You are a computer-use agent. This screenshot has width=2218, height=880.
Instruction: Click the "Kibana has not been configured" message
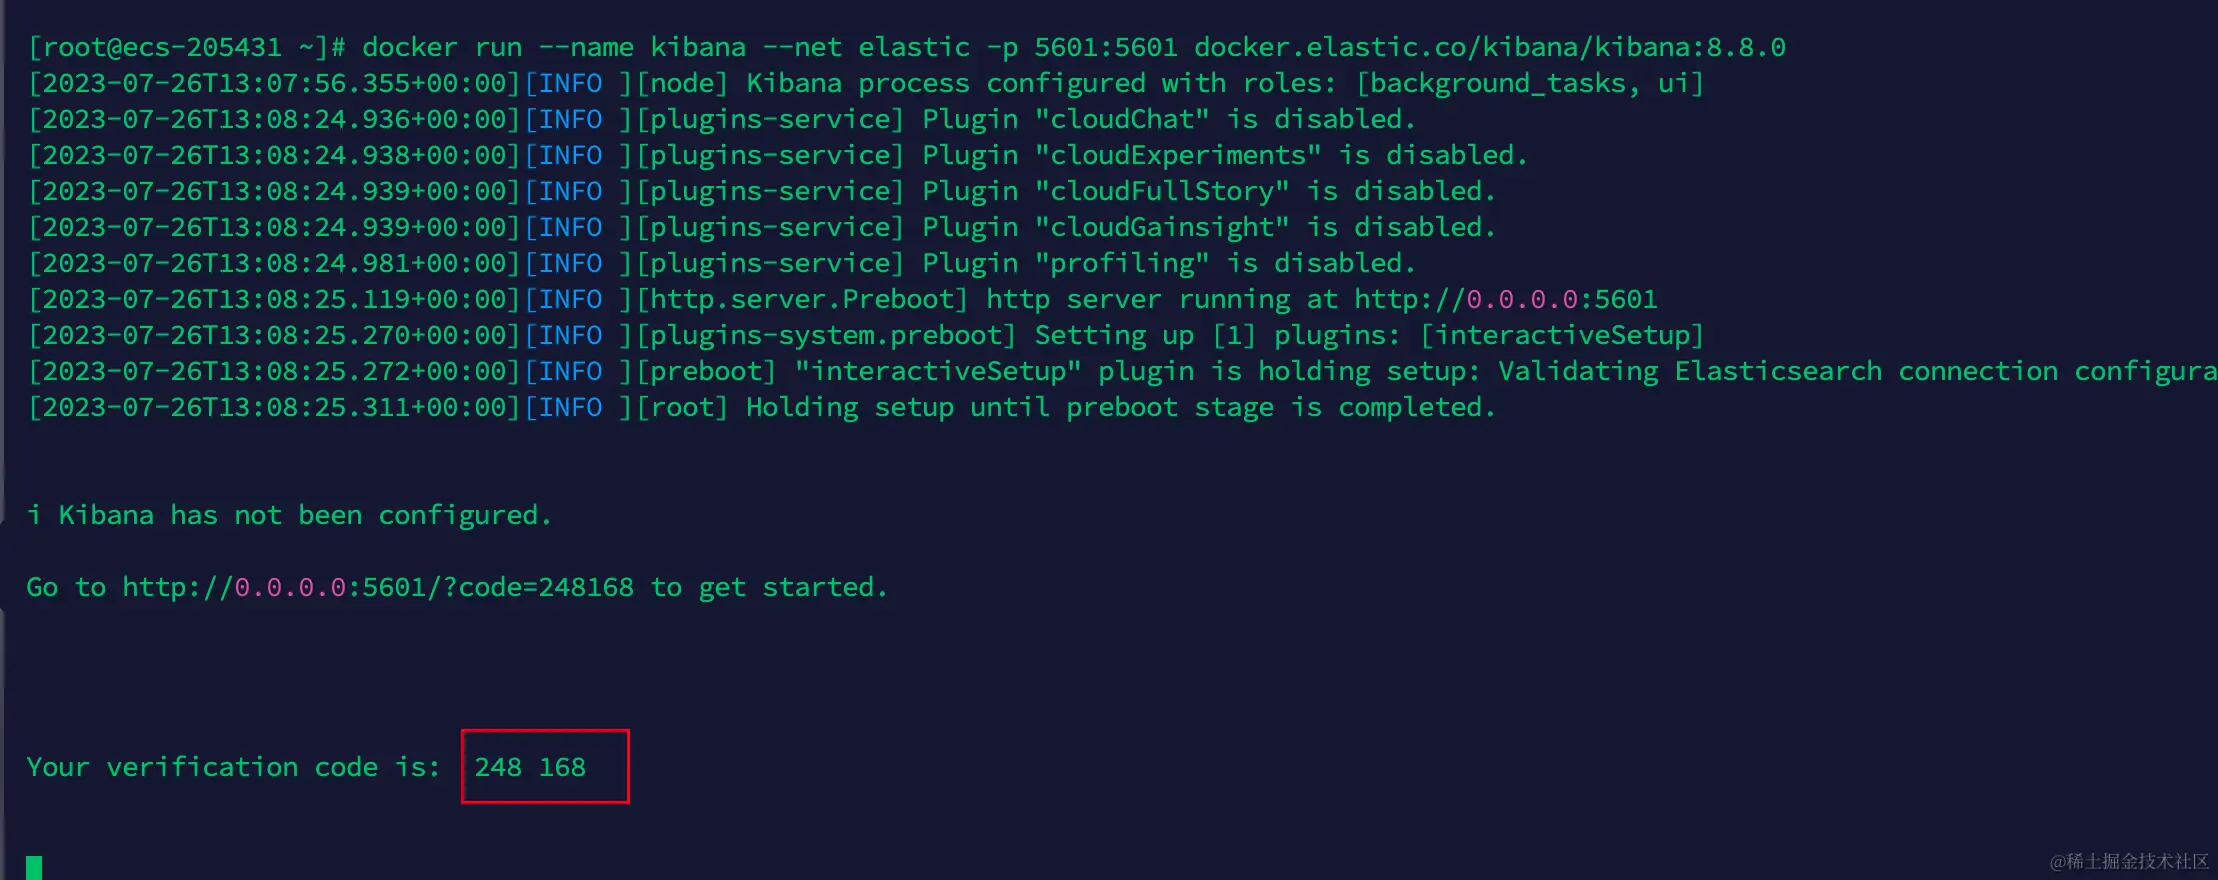(304, 515)
